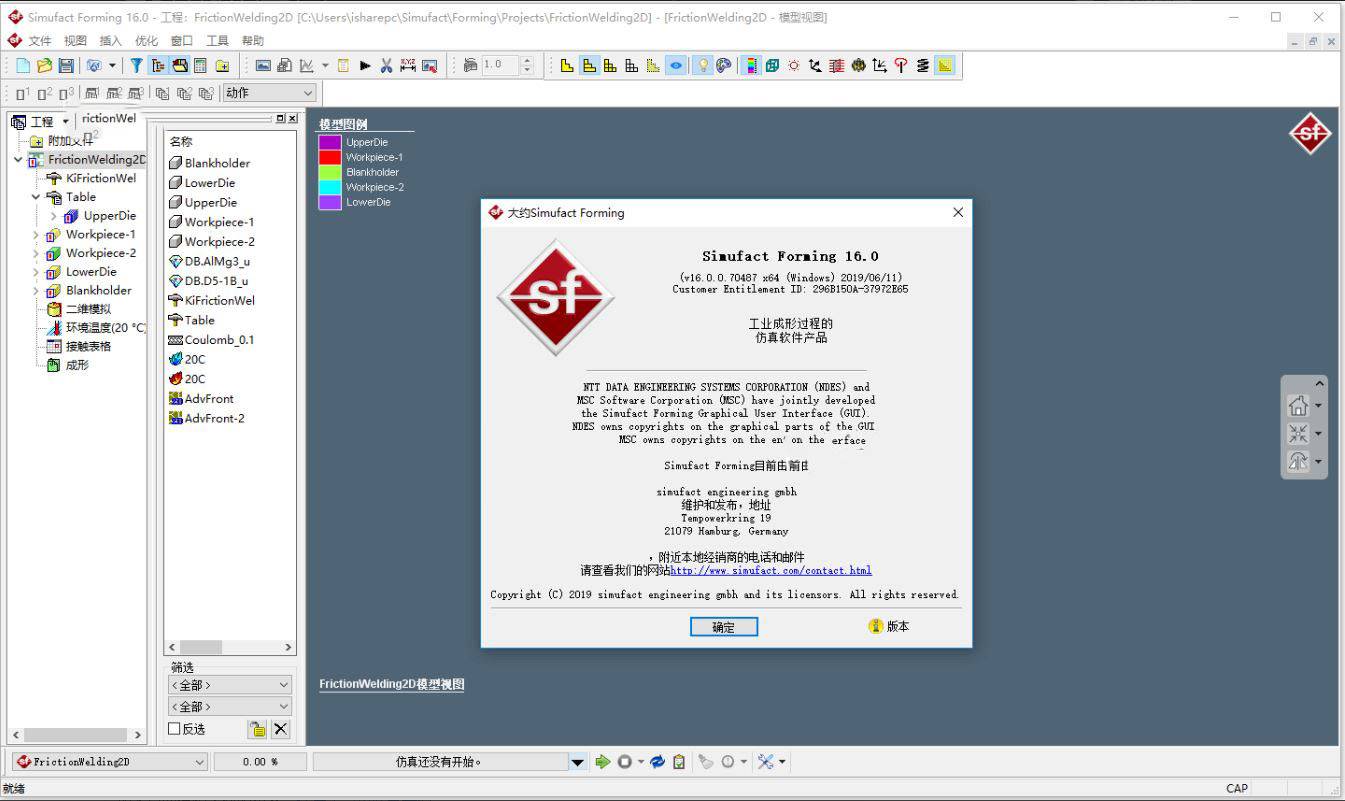Expand the Workpiece-1 tree node
1345x801 pixels.
point(36,235)
